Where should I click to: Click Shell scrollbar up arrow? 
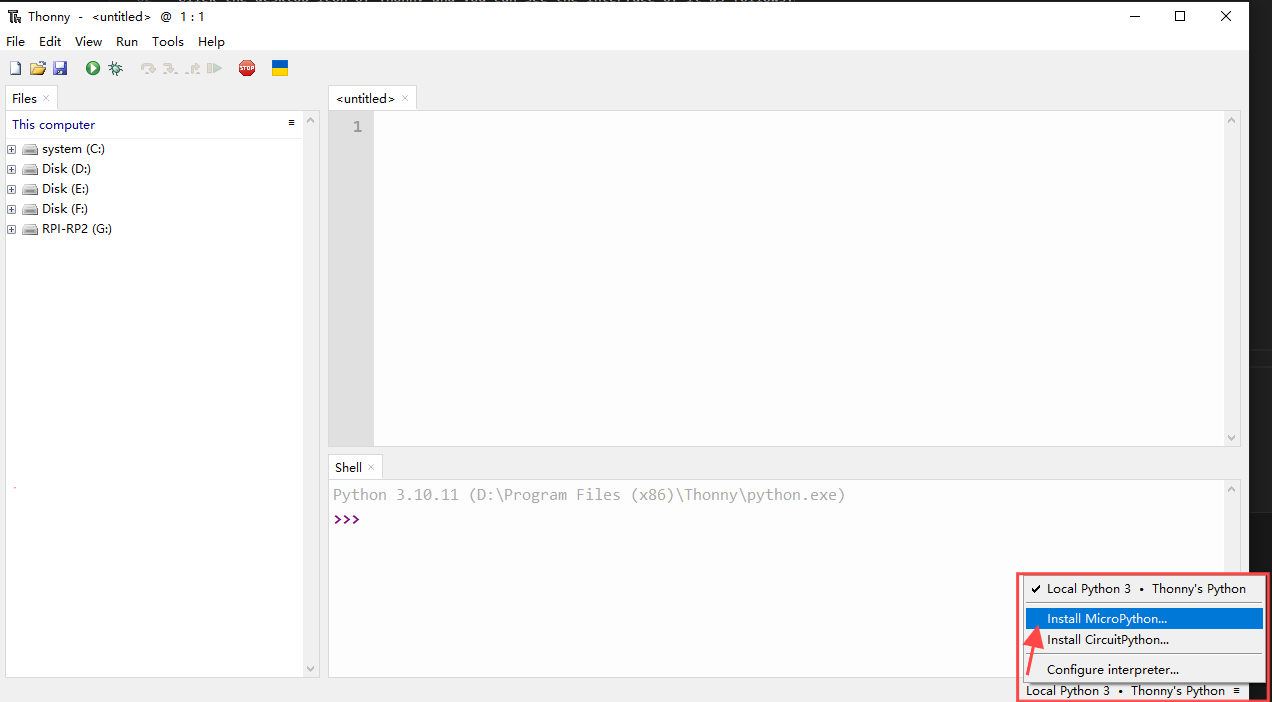click(x=1232, y=489)
